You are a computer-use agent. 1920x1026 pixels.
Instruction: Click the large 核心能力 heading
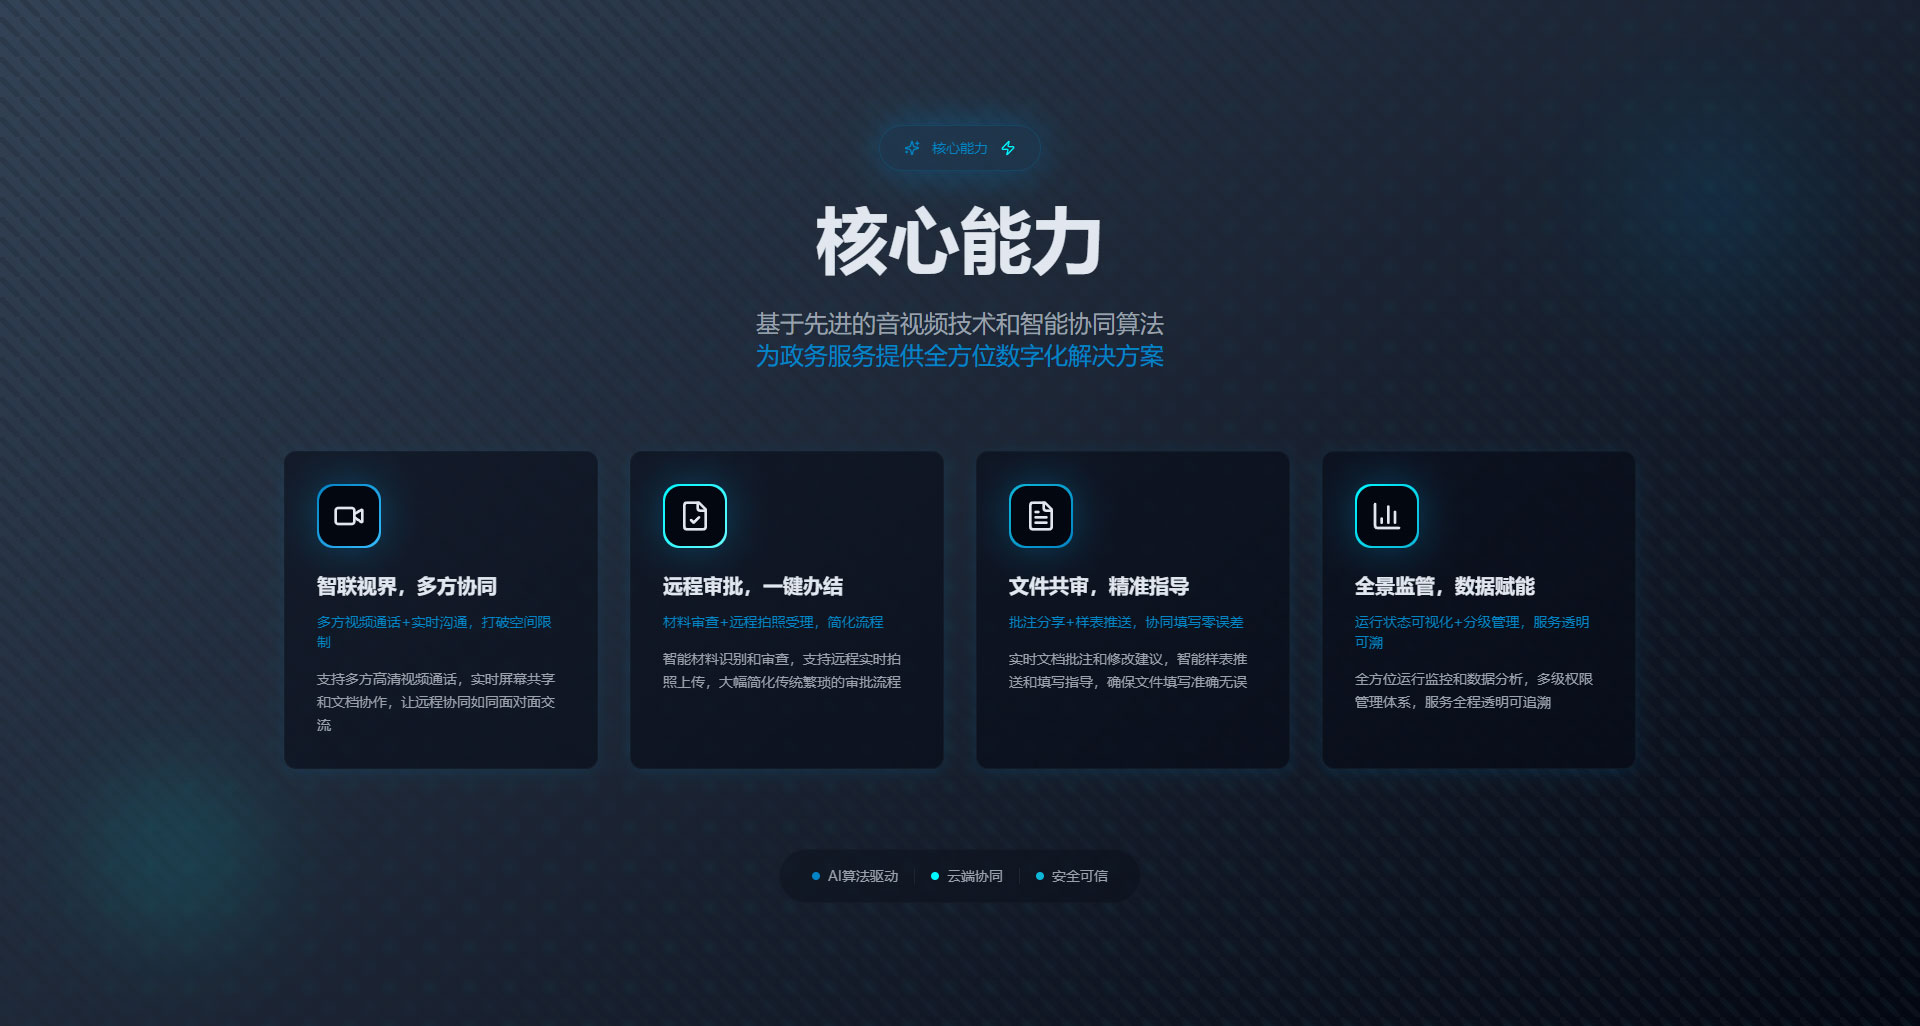pos(959,242)
